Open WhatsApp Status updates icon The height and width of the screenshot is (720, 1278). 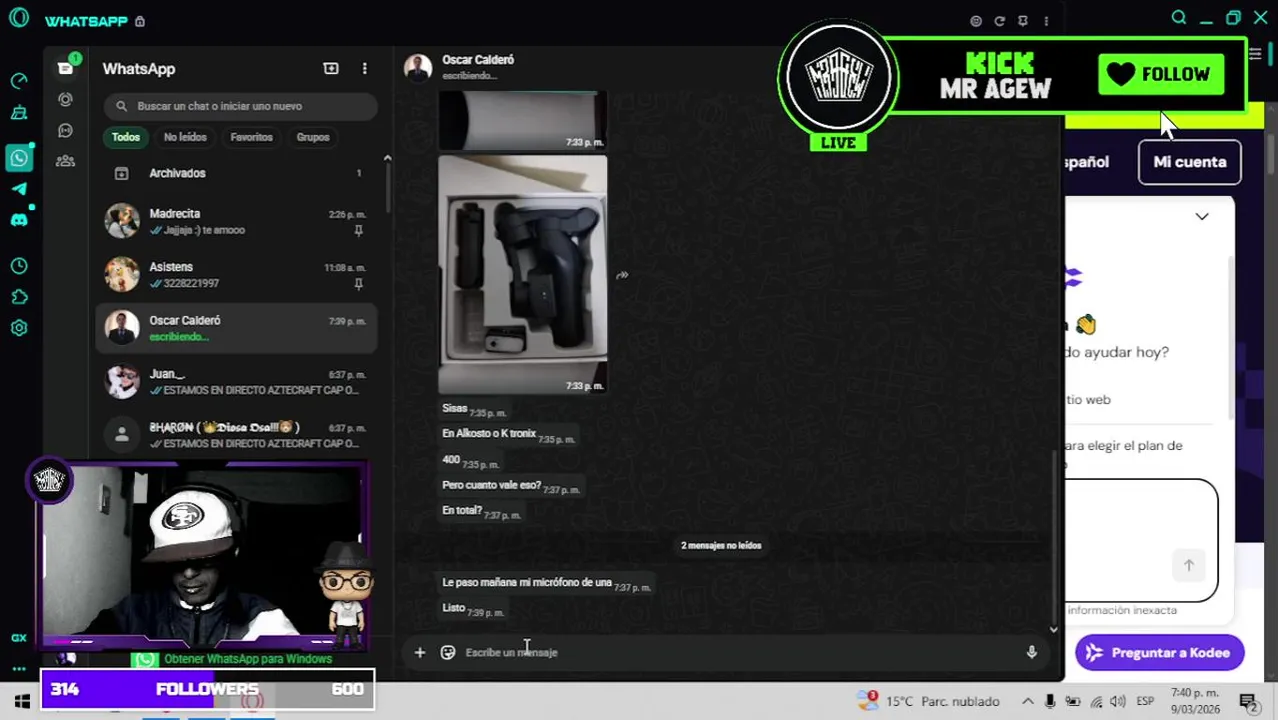(x=65, y=99)
